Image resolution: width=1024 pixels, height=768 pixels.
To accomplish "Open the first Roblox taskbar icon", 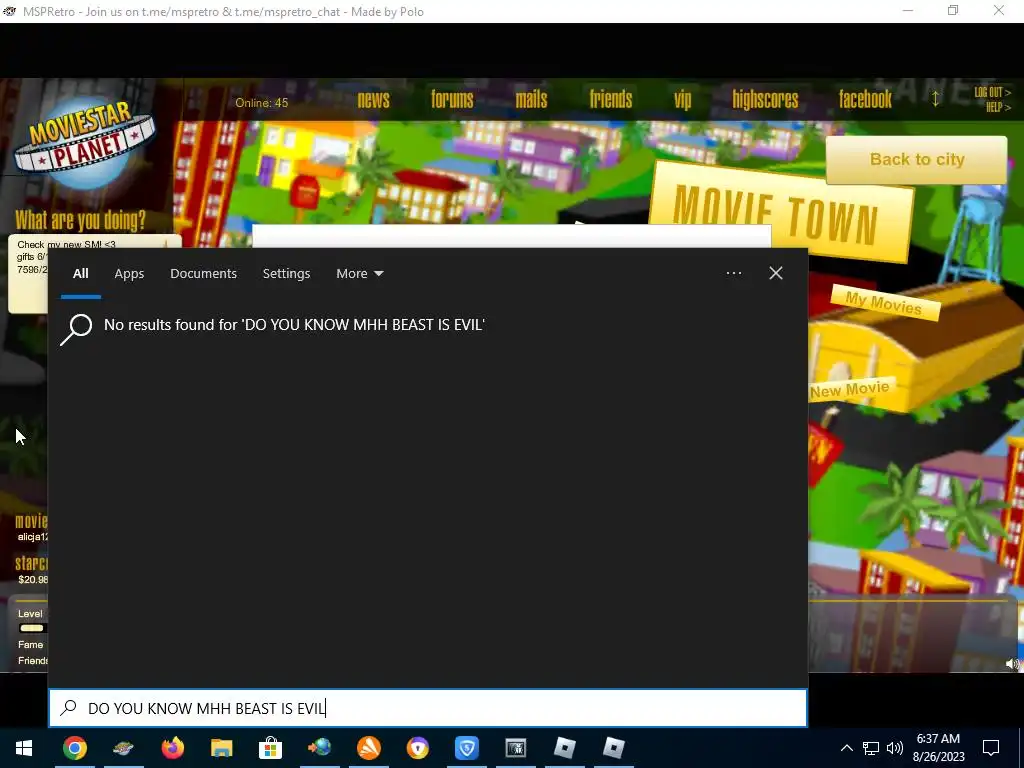I will 564,748.
